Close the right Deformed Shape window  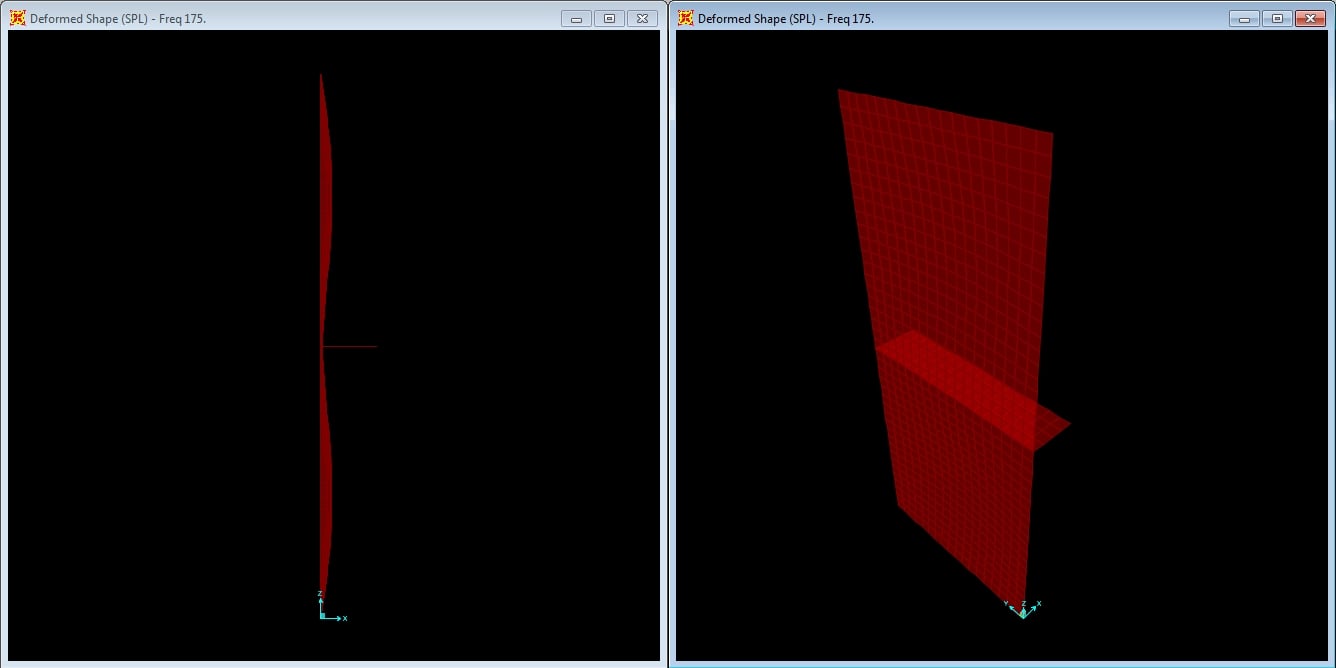[1310, 18]
